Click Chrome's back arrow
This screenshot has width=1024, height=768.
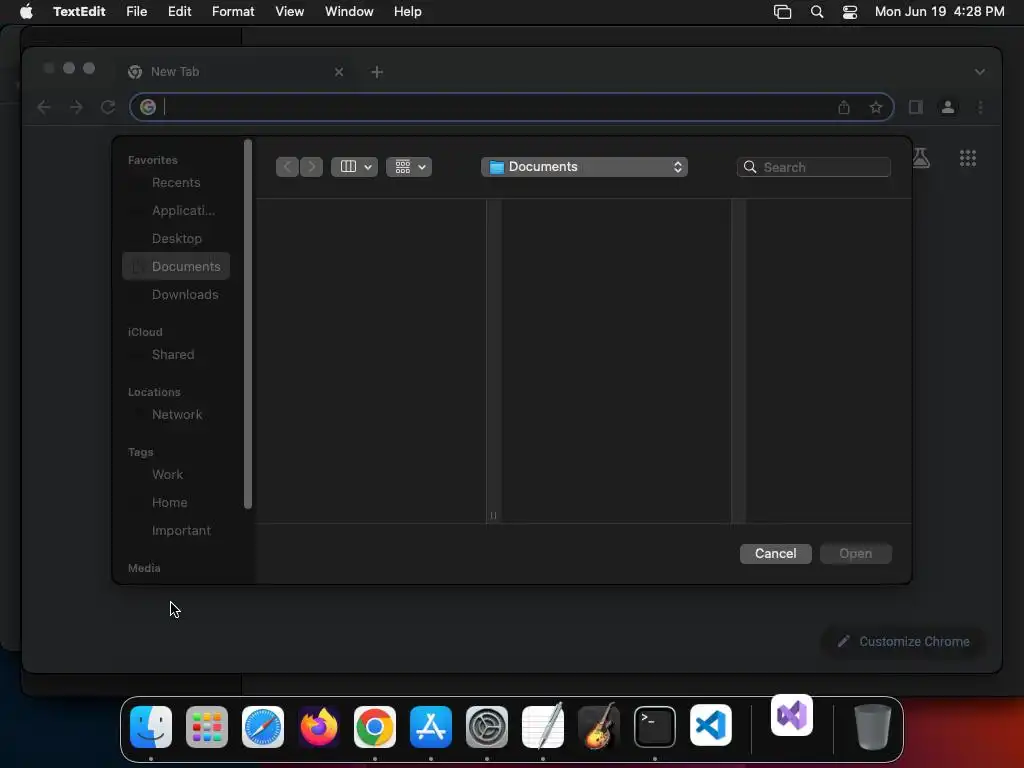point(44,107)
